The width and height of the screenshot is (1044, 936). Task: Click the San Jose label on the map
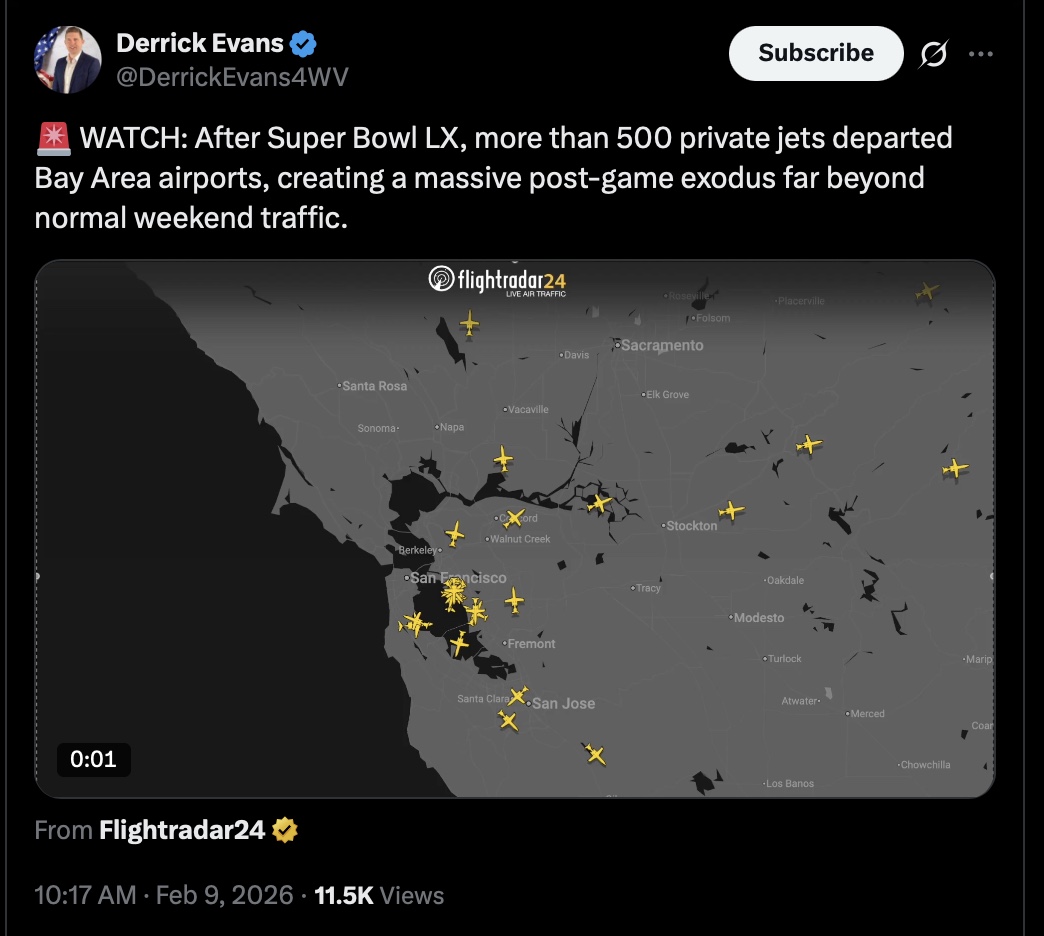click(563, 703)
